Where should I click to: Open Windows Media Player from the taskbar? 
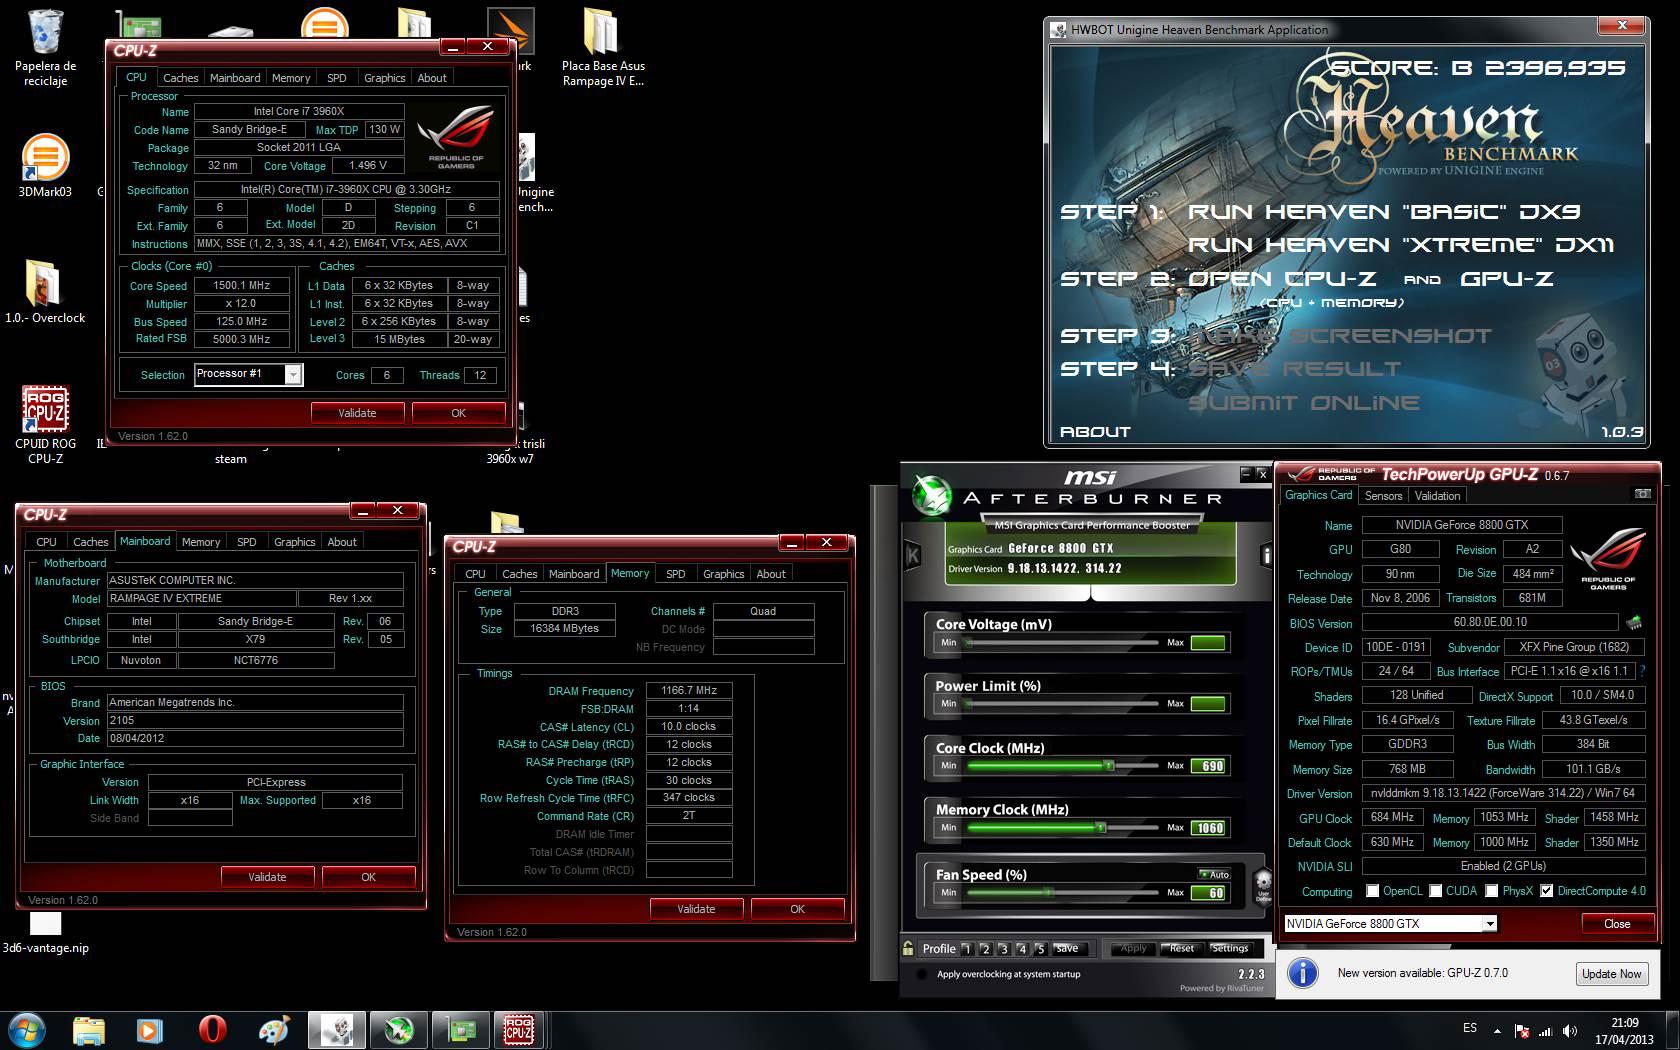tap(149, 1029)
